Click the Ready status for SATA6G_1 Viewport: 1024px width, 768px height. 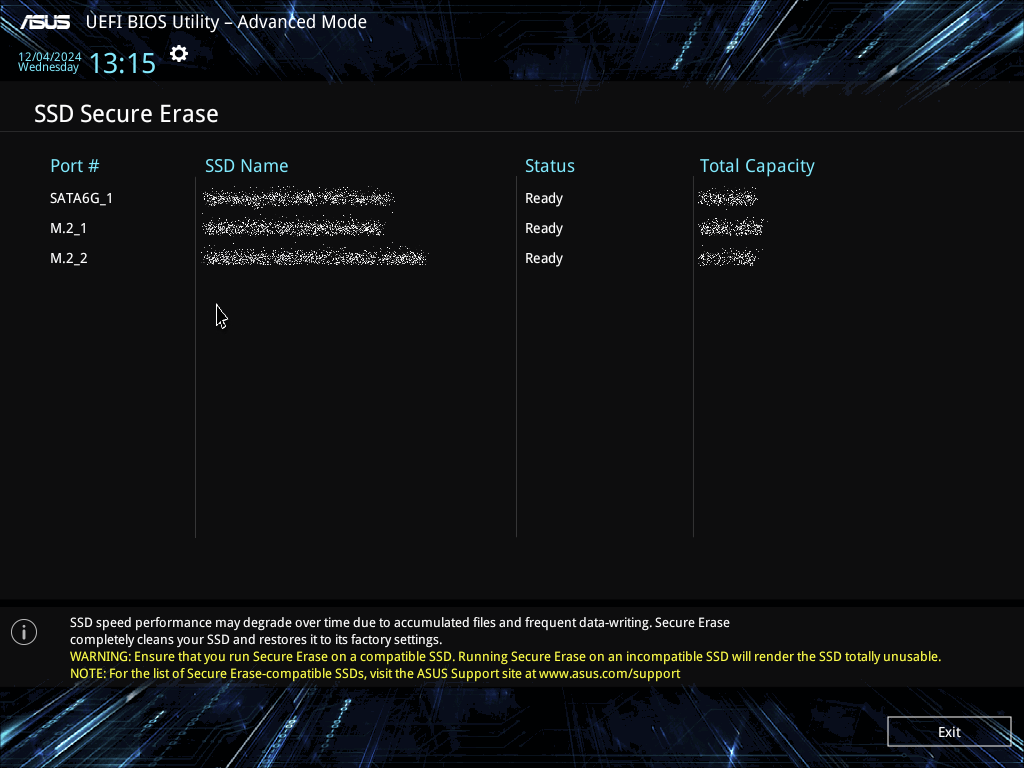[544, 199]
